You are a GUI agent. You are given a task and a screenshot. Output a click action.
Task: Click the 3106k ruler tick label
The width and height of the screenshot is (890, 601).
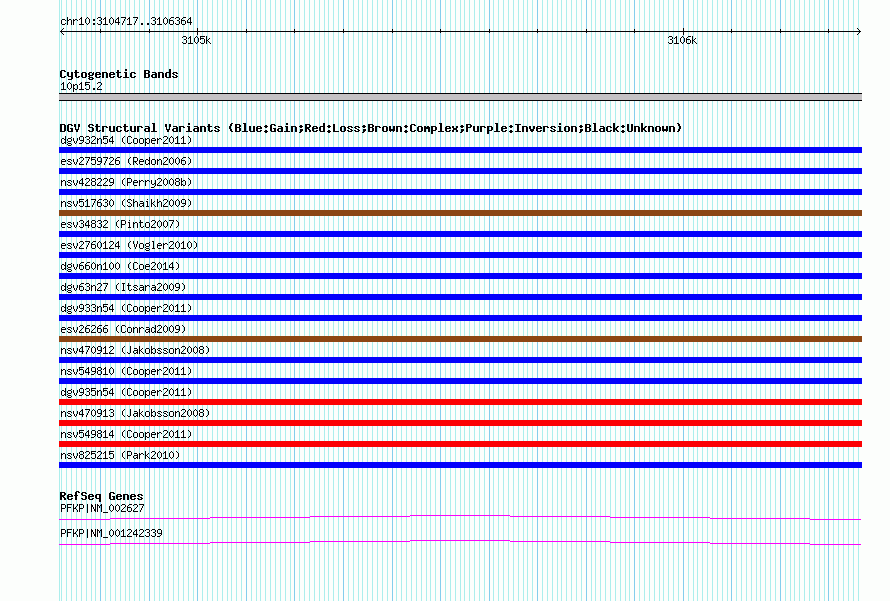(x=682, y=40)
